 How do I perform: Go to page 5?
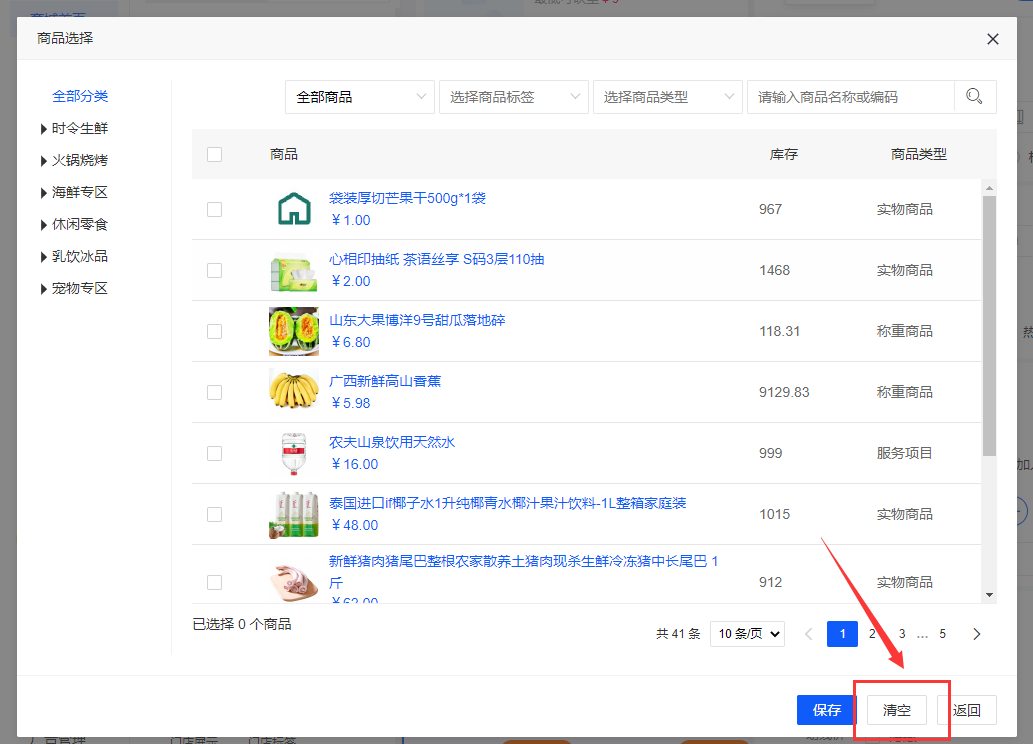click(943, 634)
